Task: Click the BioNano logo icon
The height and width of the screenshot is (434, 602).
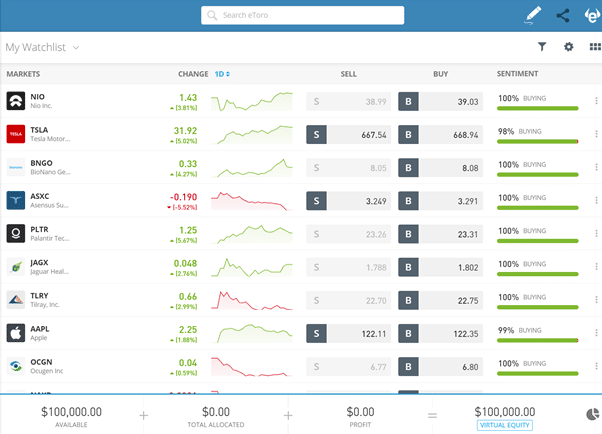Action: pos(16,167)
